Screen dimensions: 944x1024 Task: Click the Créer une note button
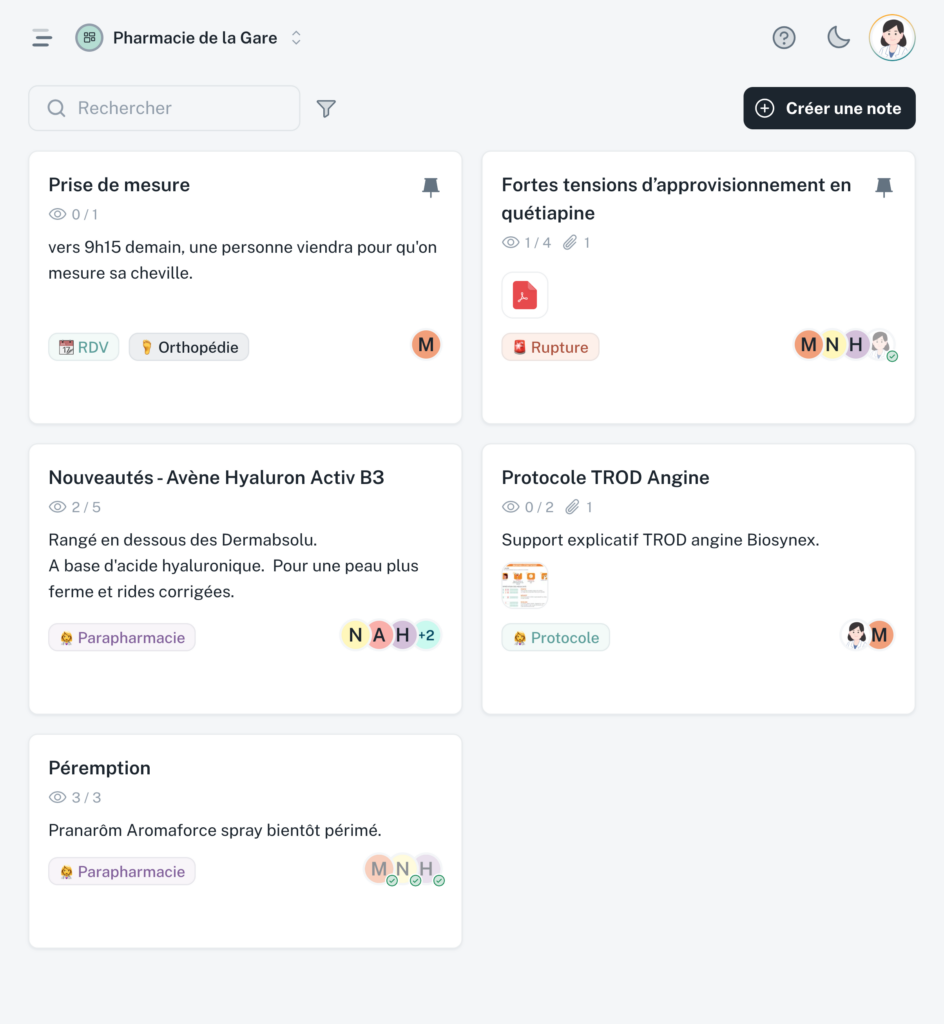[829, 108]
